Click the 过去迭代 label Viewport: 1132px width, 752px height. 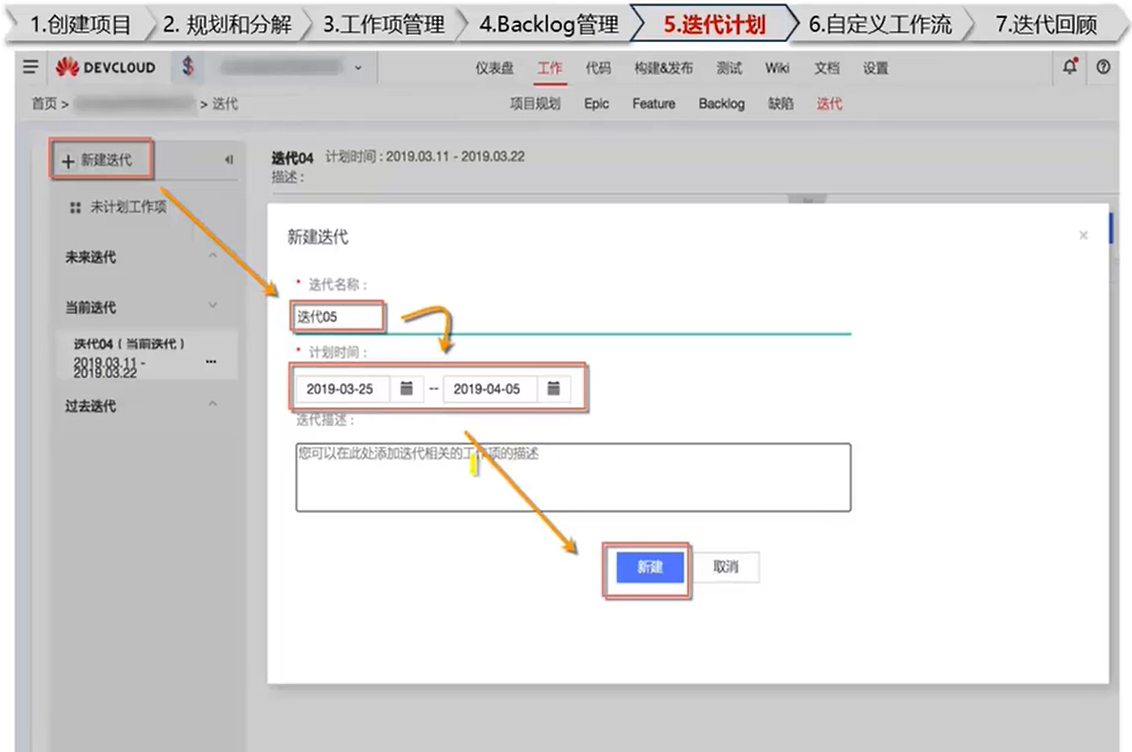click(90, 406)
